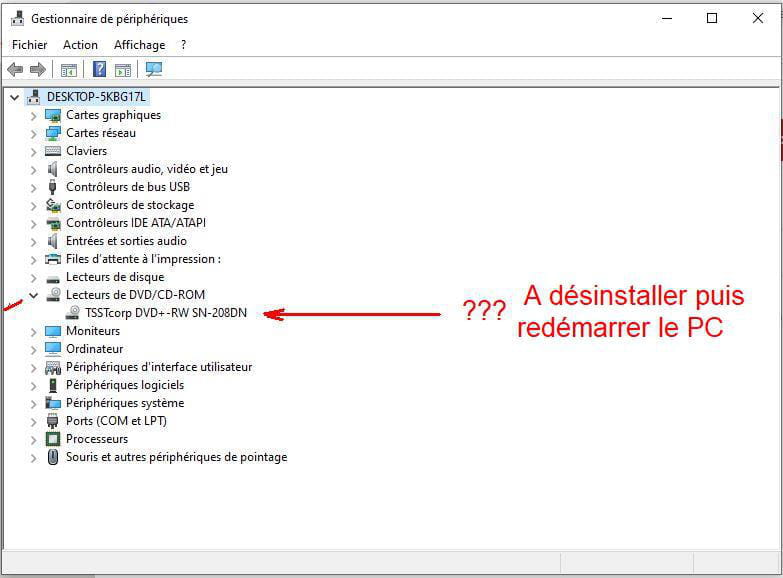
Task: Close the Gestionnaire de périphériques window
Action: (758, 18)
